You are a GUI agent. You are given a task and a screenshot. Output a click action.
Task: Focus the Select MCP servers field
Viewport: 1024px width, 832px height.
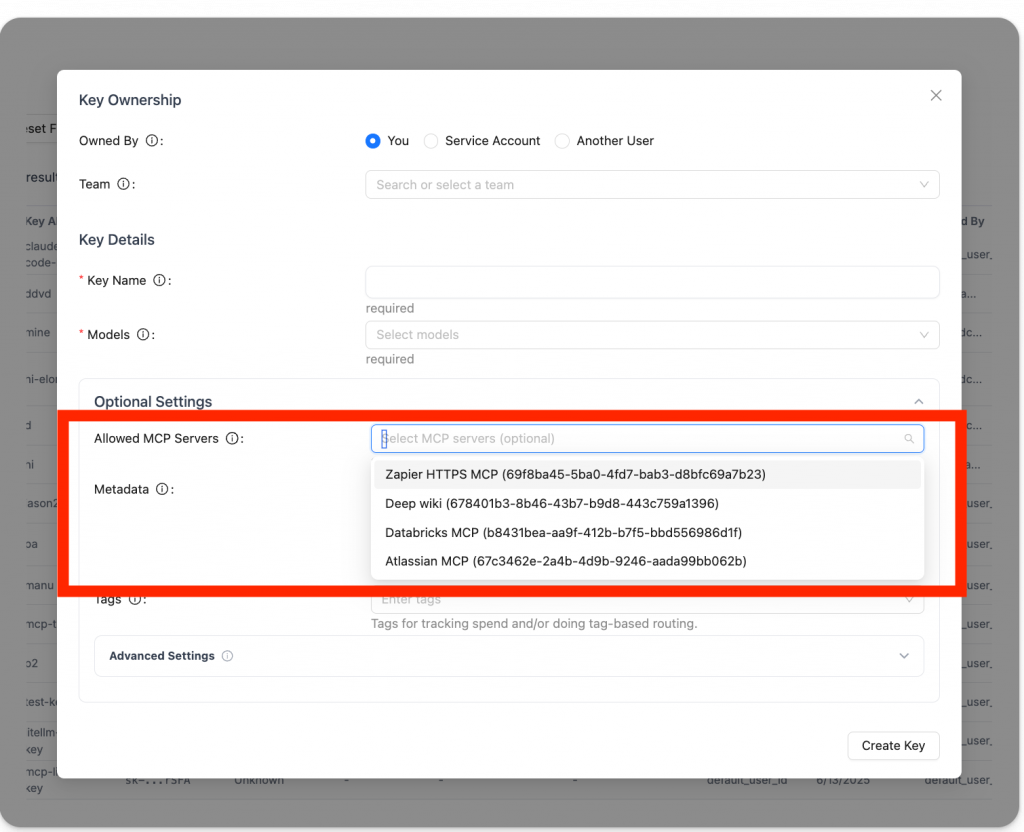click(647, 438)
